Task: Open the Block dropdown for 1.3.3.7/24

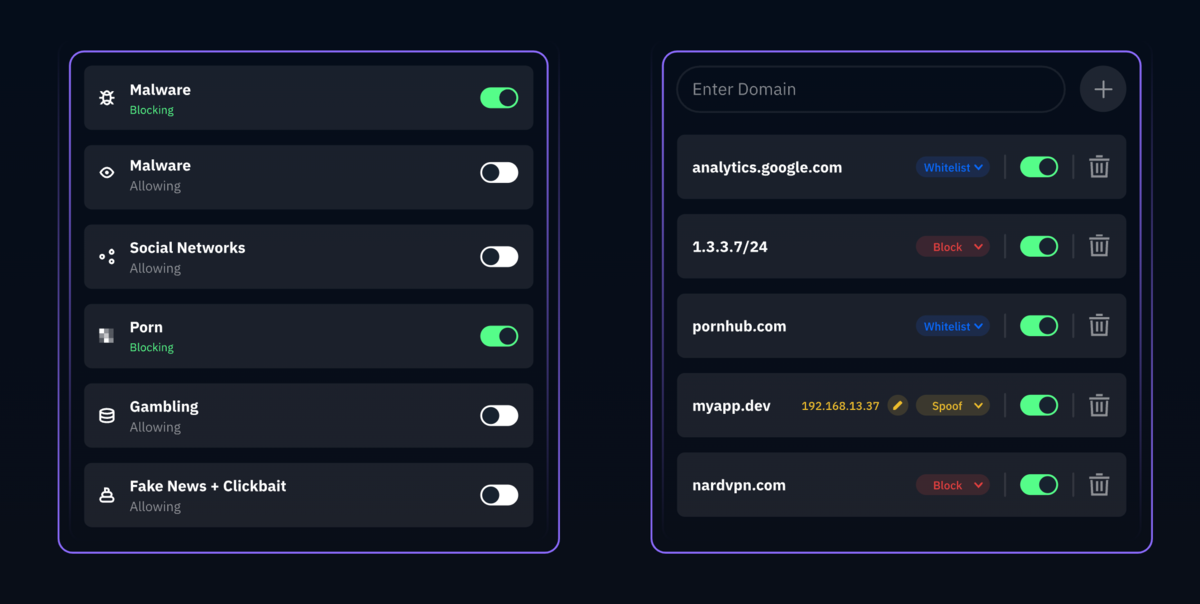Action: click(x=953, y=246)
